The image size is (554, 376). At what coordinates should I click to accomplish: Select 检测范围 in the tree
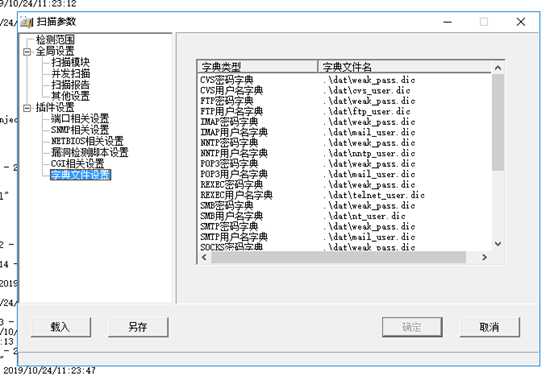pos(55,40)
